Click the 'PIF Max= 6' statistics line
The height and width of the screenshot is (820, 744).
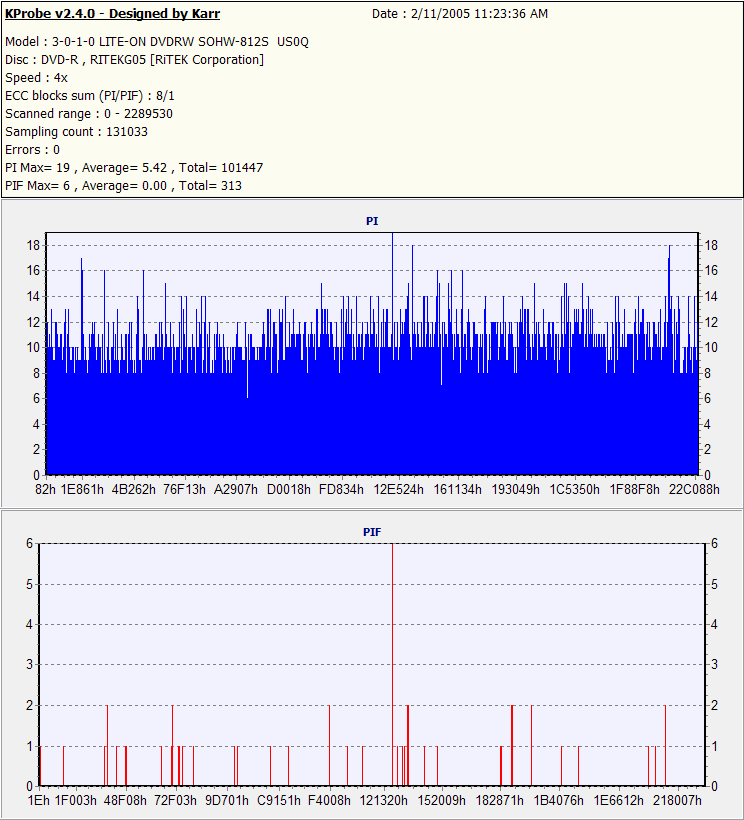tap(123, 186)
